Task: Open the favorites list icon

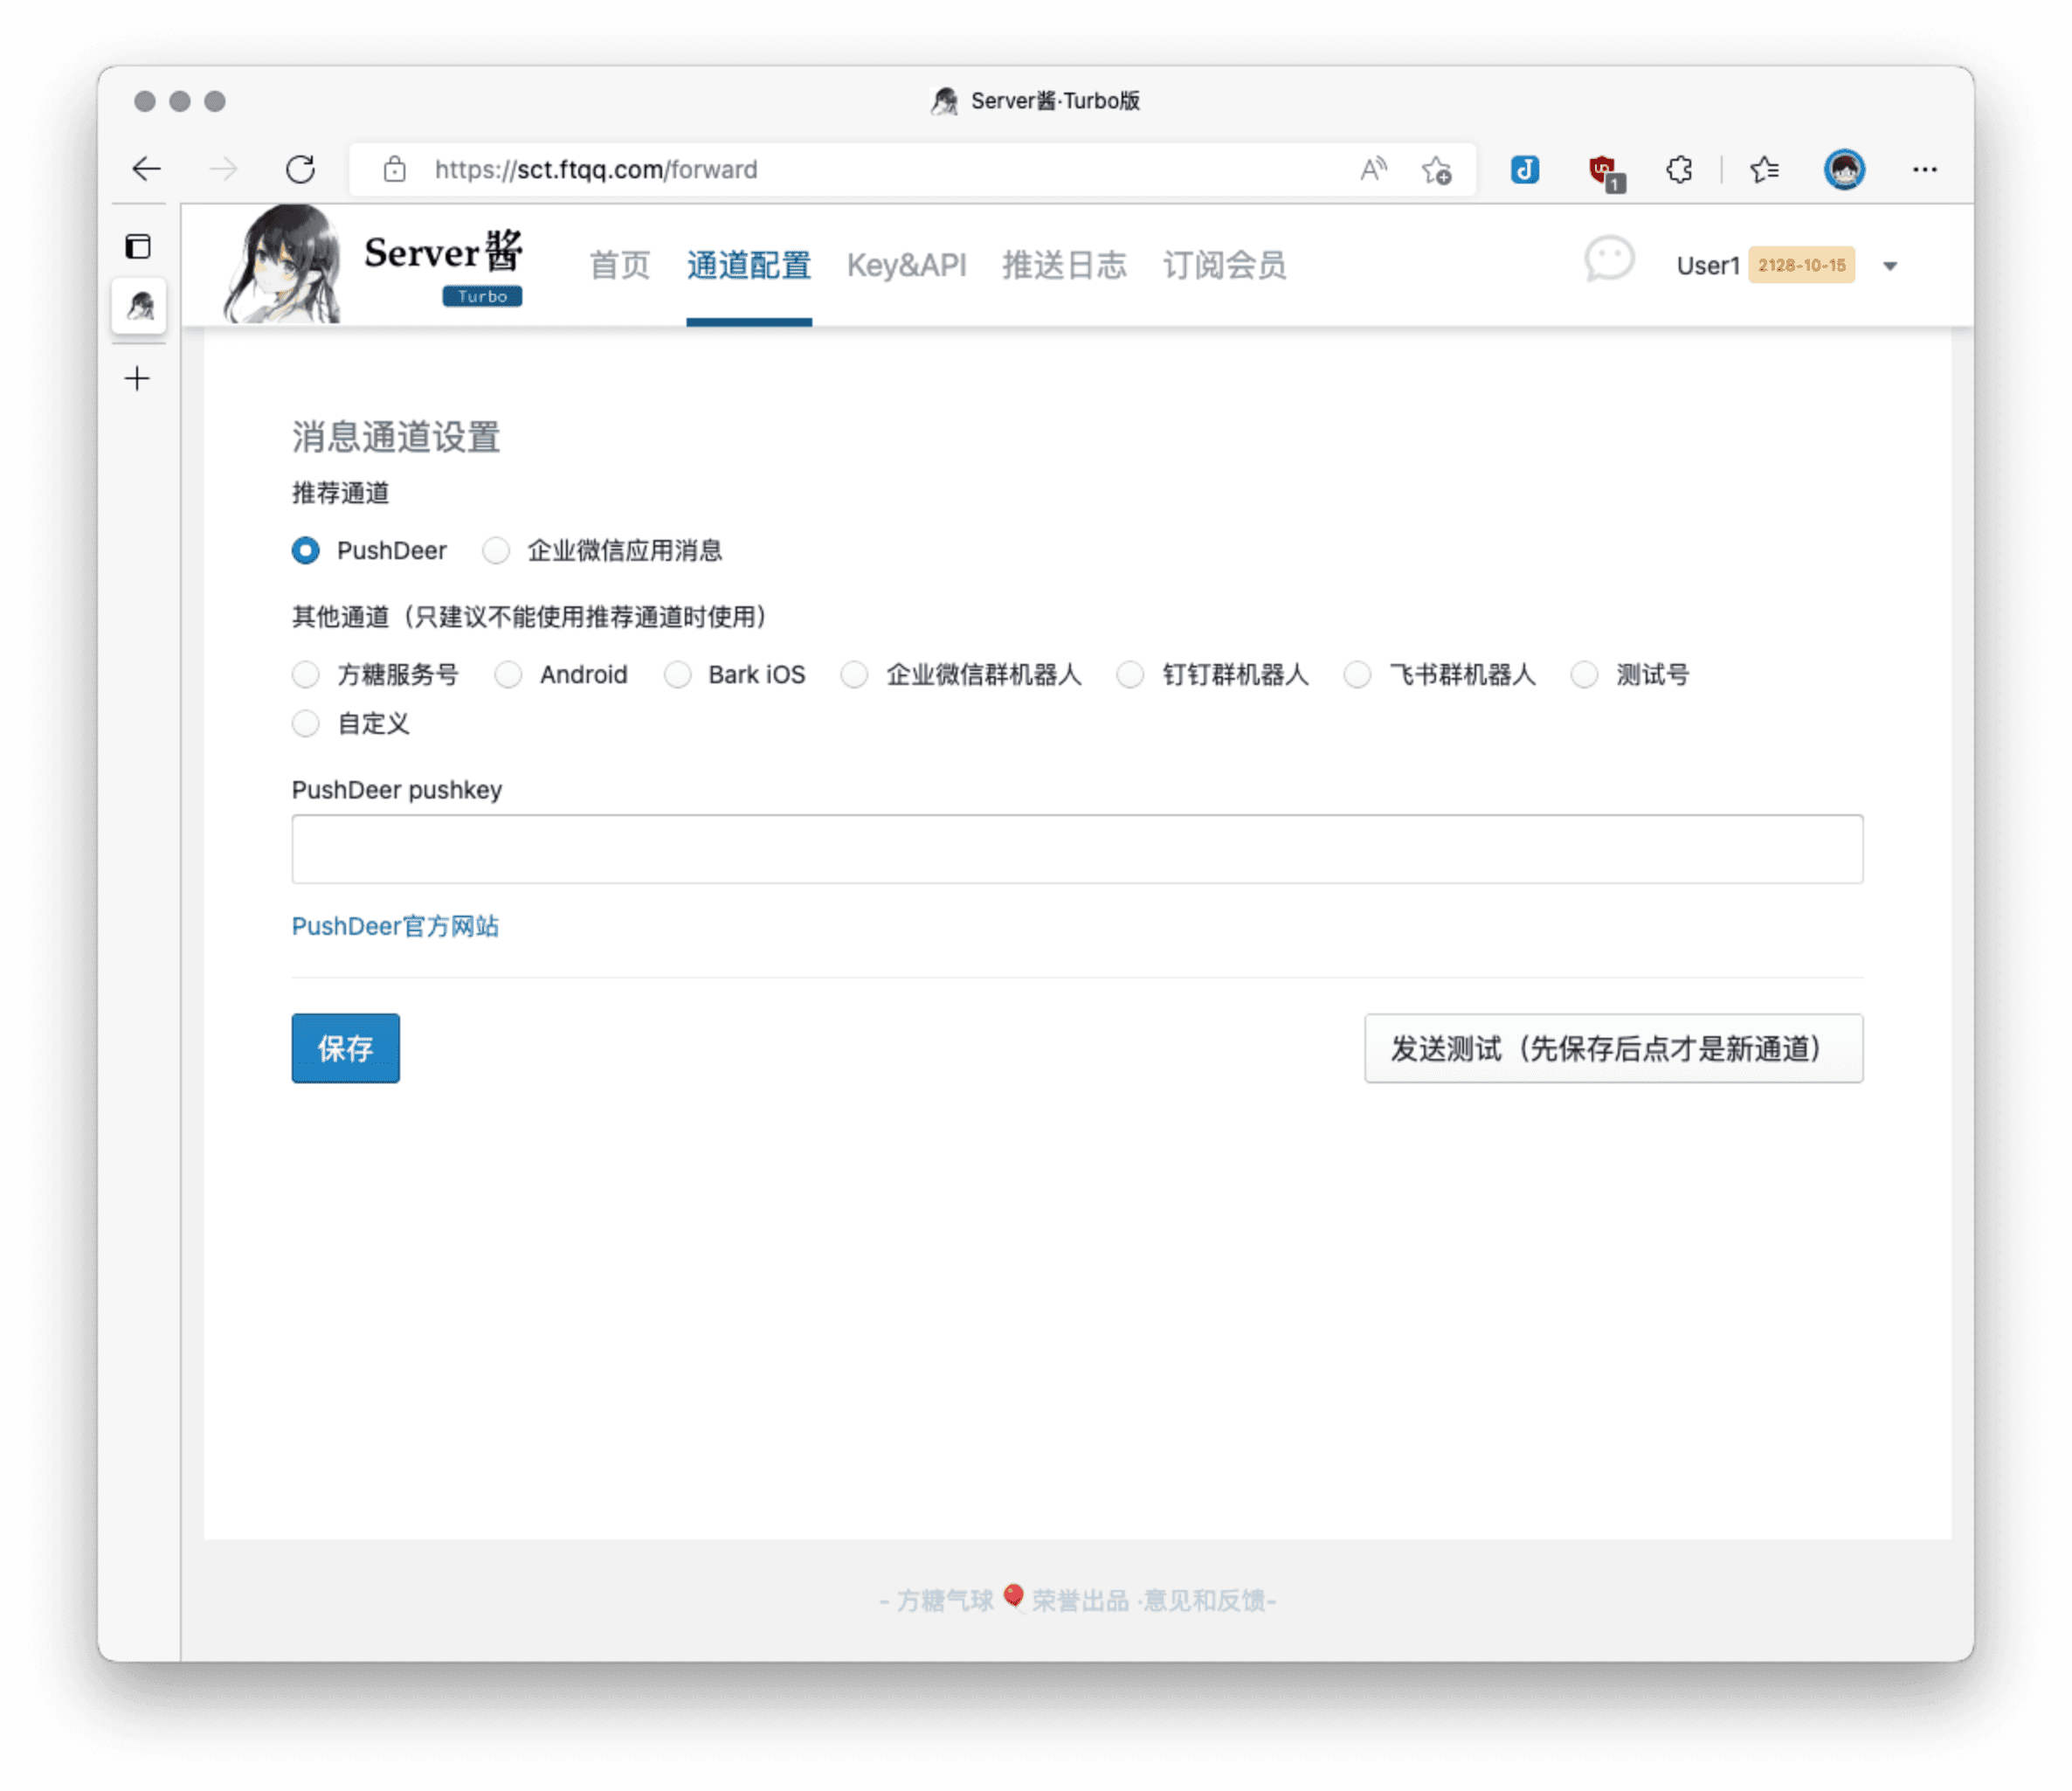Action: 1764,169
